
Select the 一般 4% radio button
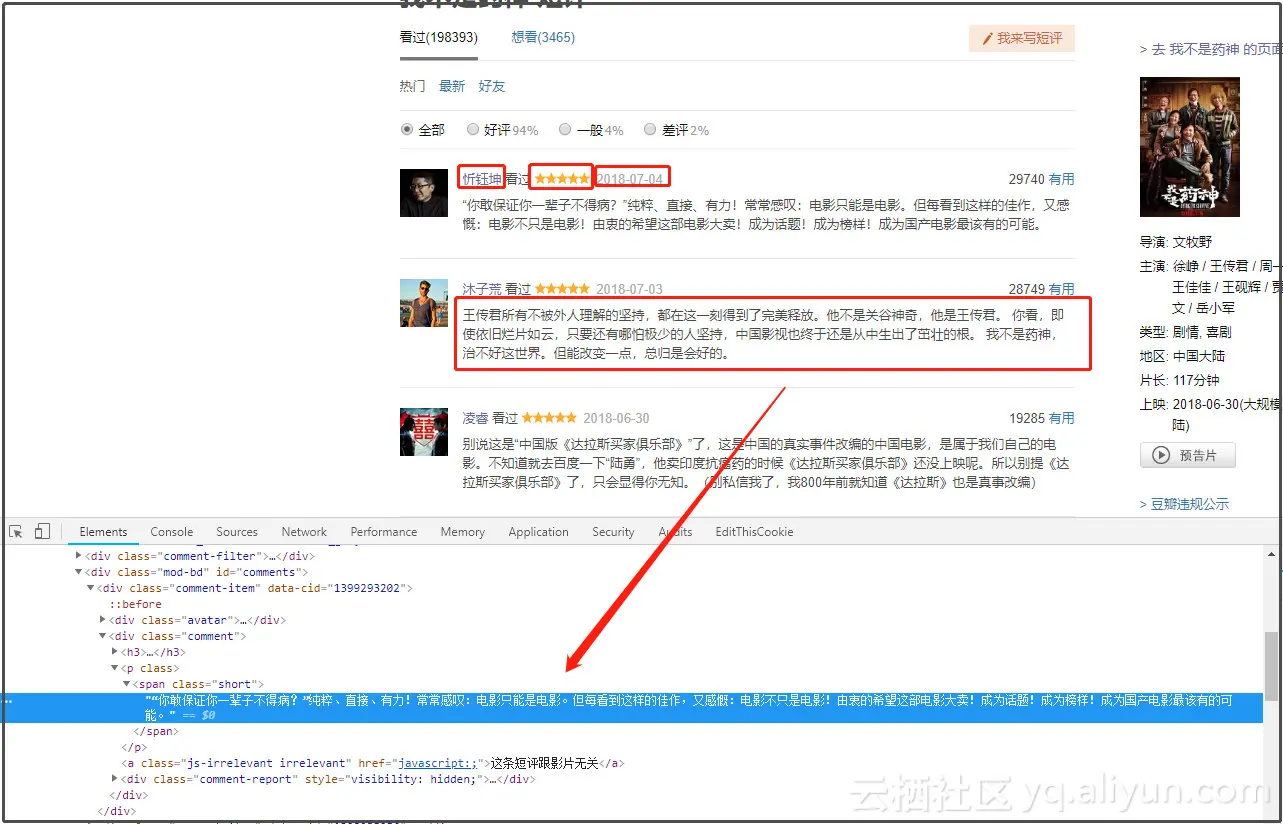(565, 129)
